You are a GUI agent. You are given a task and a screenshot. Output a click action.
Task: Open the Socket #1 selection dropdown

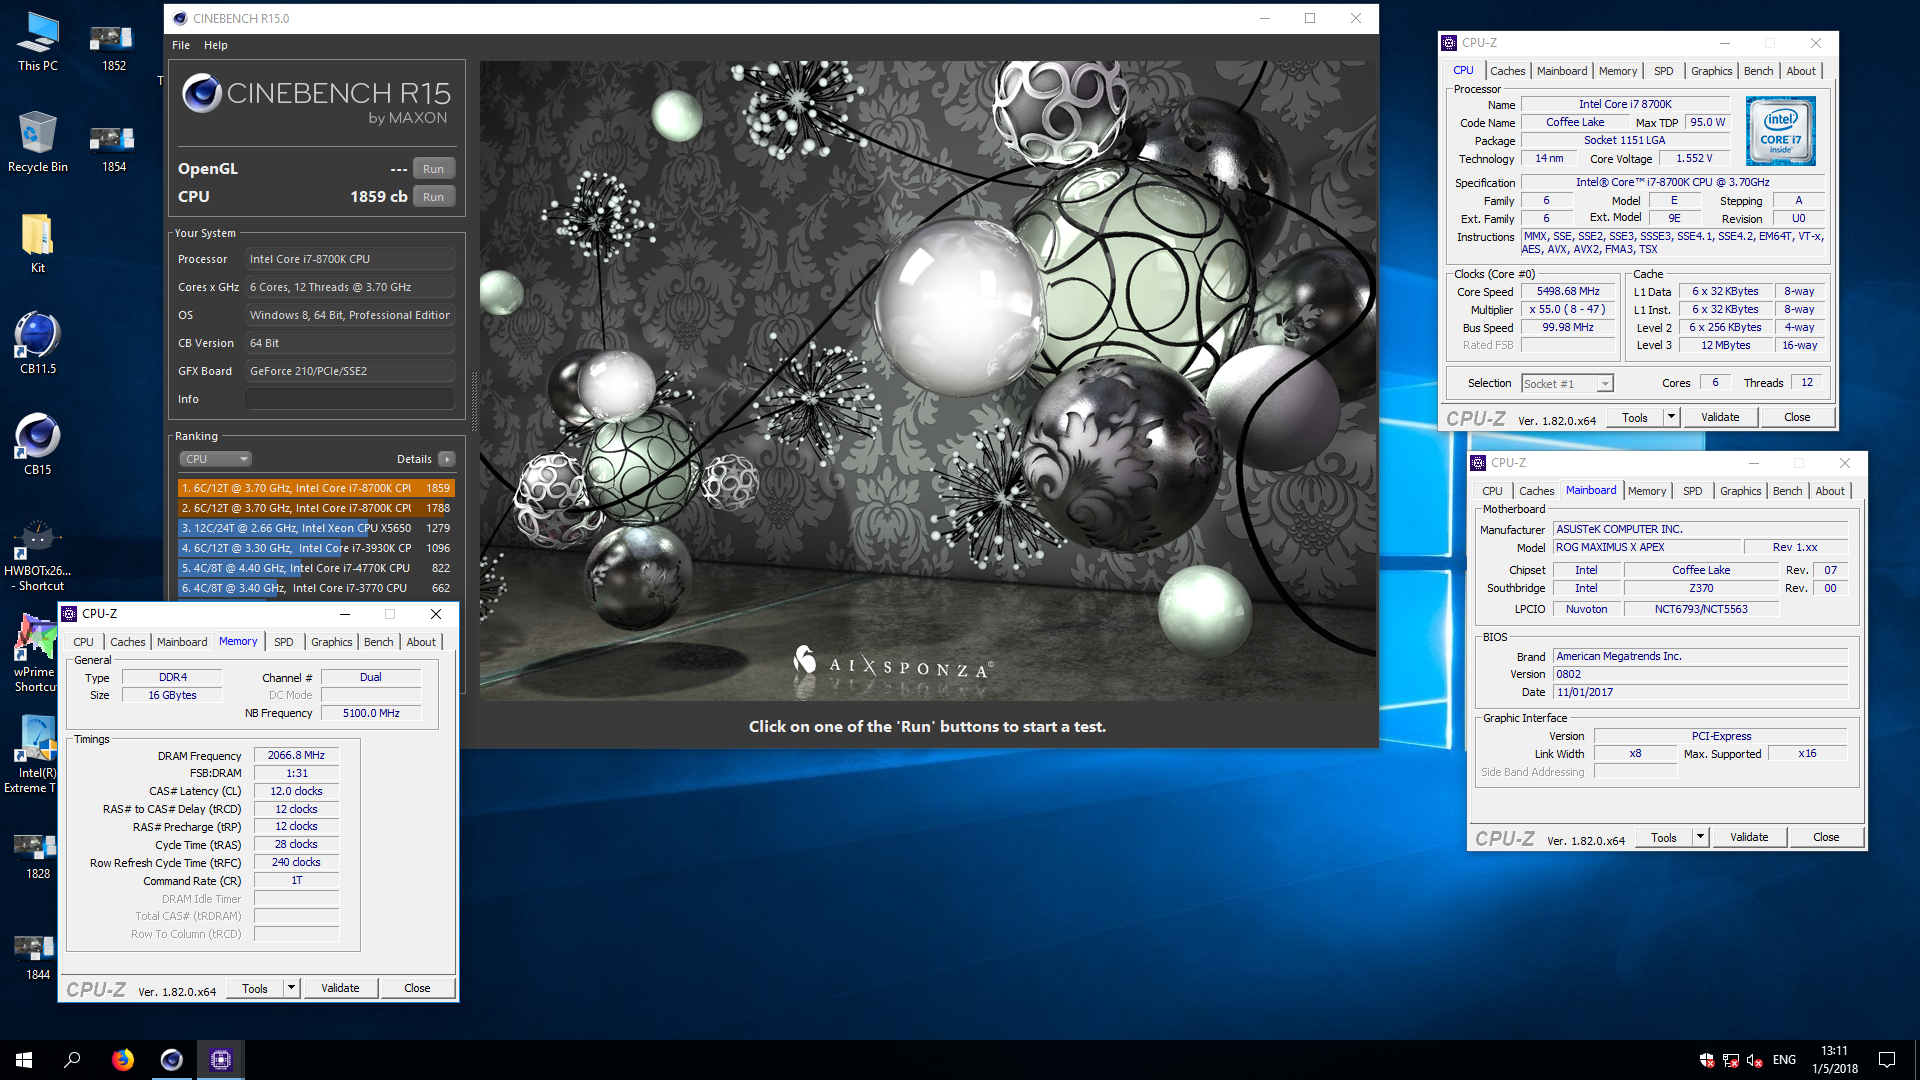click(x=1566, y=384)
